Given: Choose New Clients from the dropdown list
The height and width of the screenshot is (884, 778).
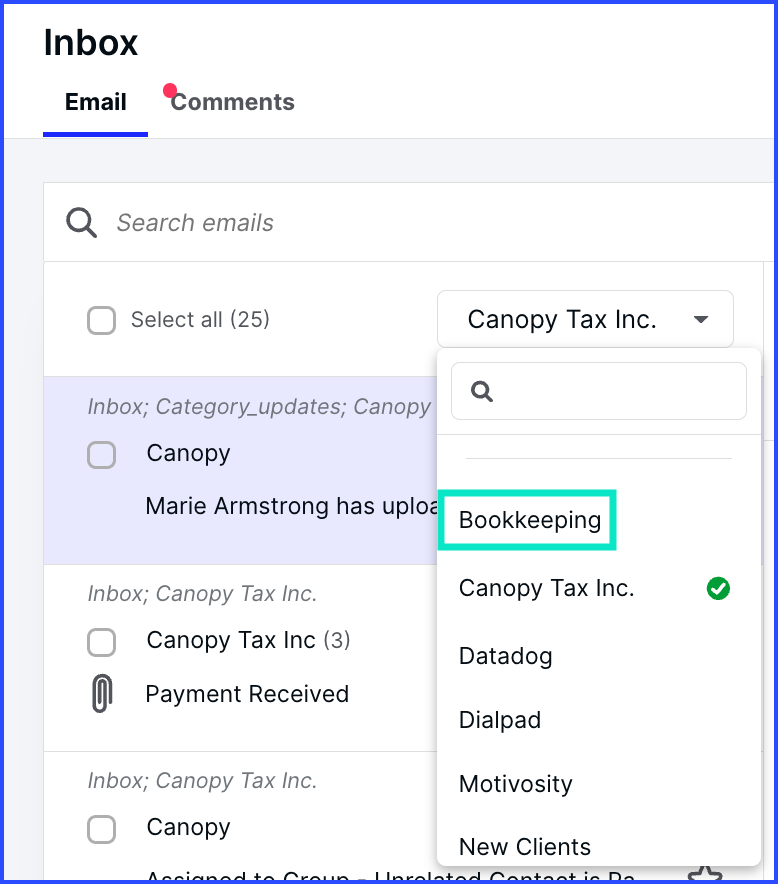Looking at the screenshot, I should tap(525, 847).
